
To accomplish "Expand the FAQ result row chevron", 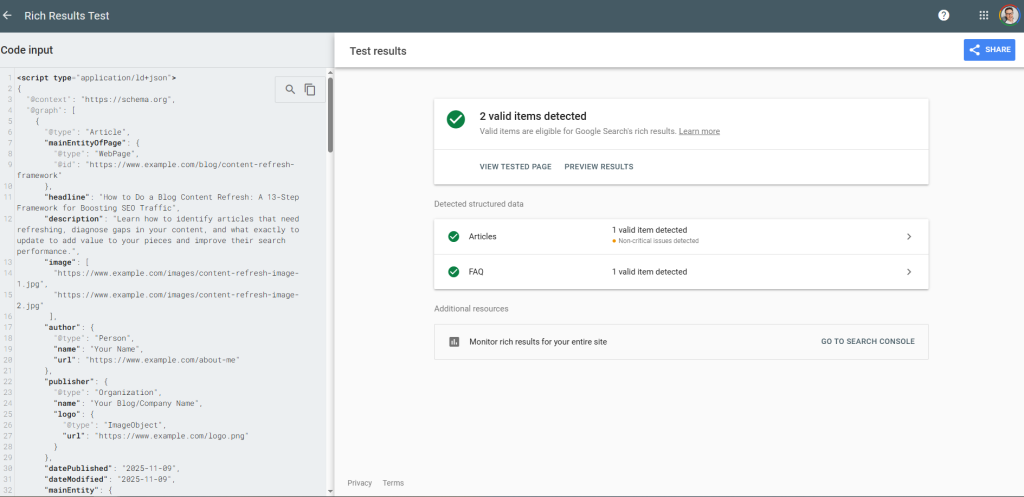I will [x=908, y=272].
